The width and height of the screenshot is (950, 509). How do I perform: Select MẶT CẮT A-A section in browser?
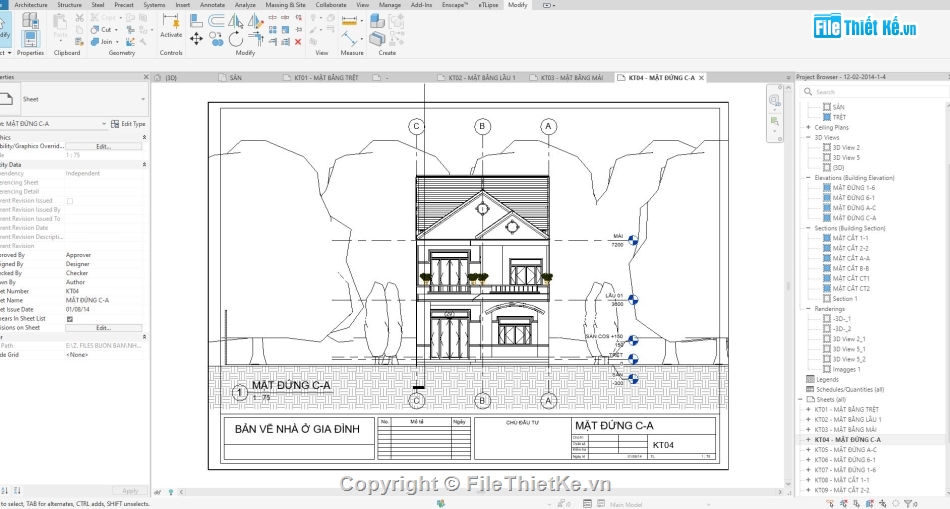[x=851, y=258]
